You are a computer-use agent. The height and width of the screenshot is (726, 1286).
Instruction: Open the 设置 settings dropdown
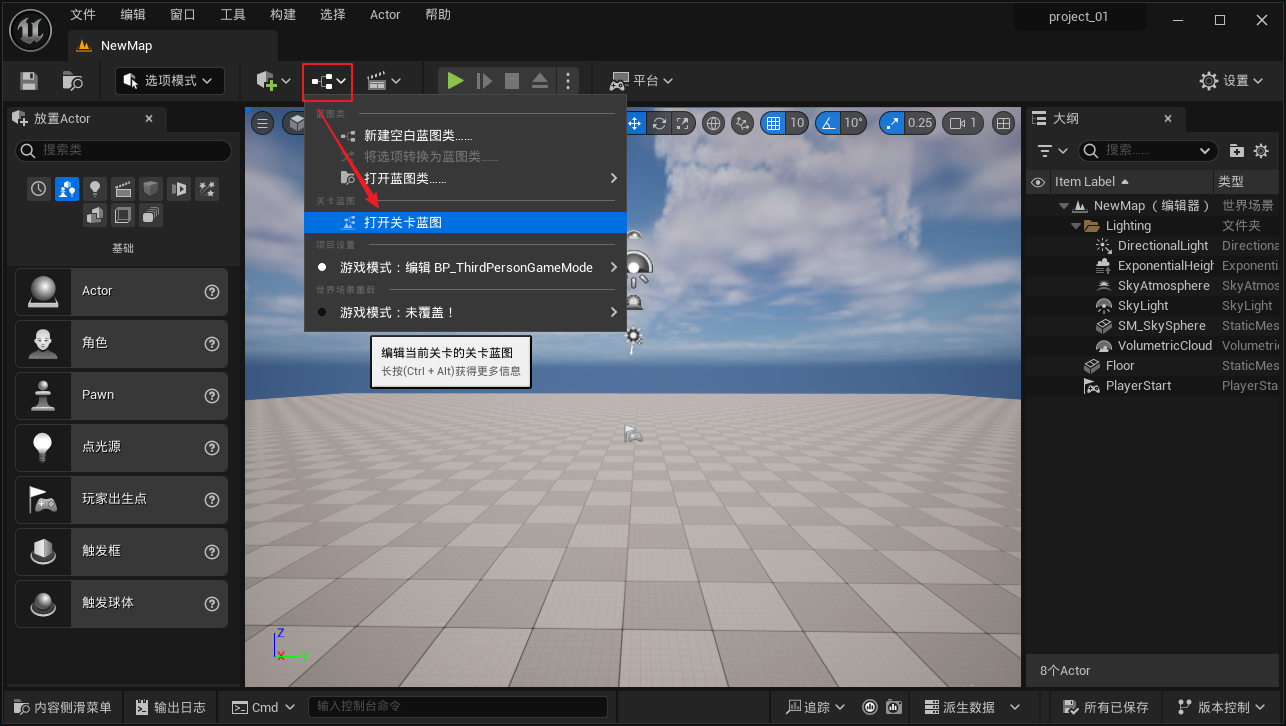coord(1233,81)
